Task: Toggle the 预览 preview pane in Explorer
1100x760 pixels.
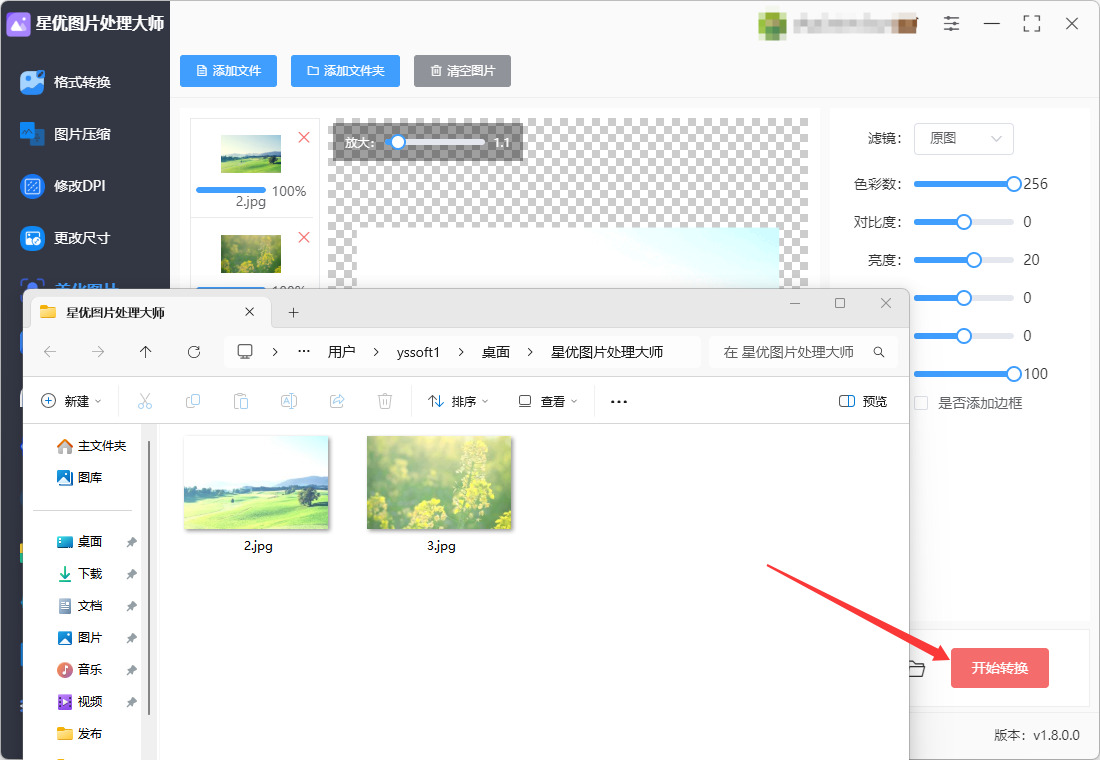Action: tap(863, 401)
